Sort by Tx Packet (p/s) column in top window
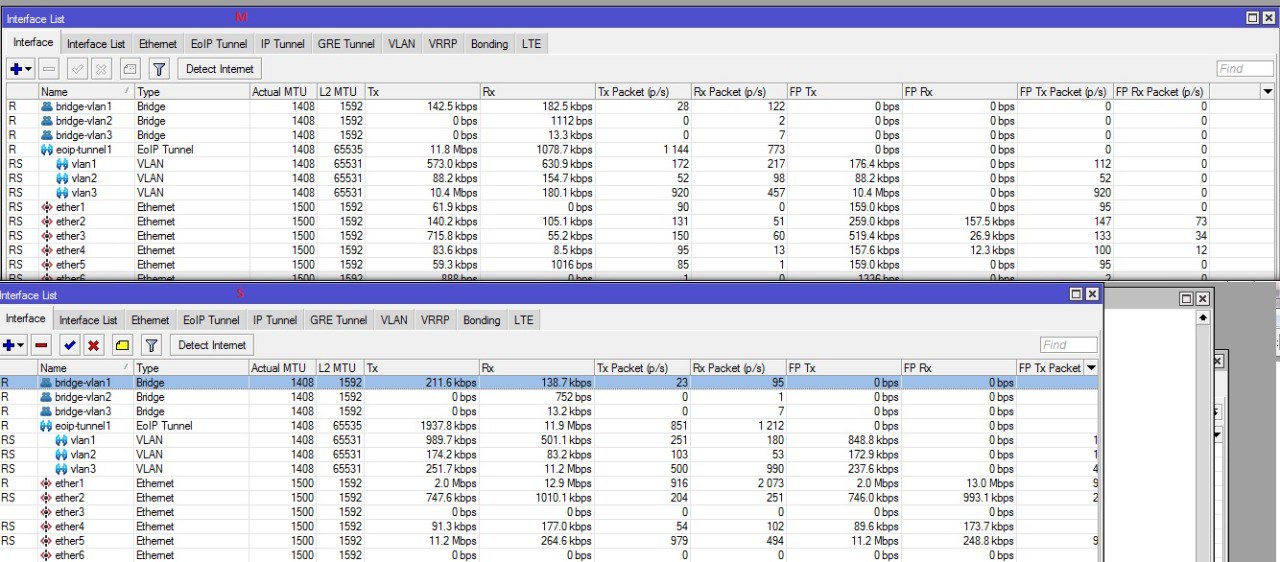This screenshot has height=562, width=1280. pyautogui.click(x=642, y=91)
